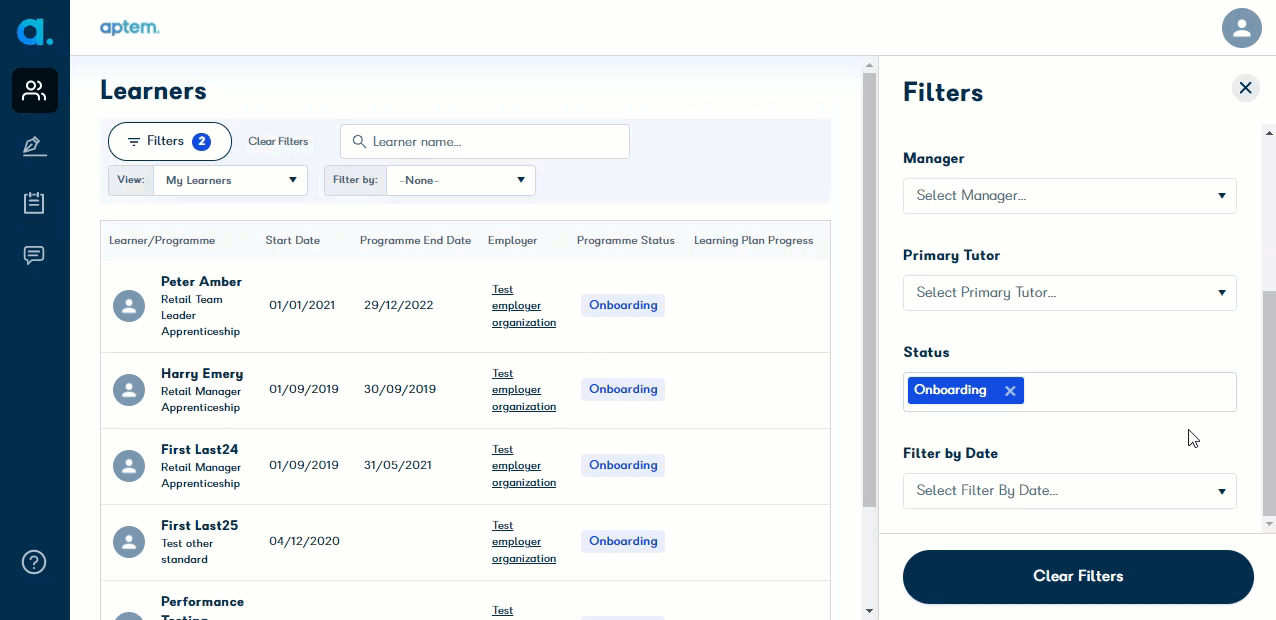Viewport: 1276px width, 620px height.
Task: Click the learners list scroll down arrow
Action: (x=869, y=611)
